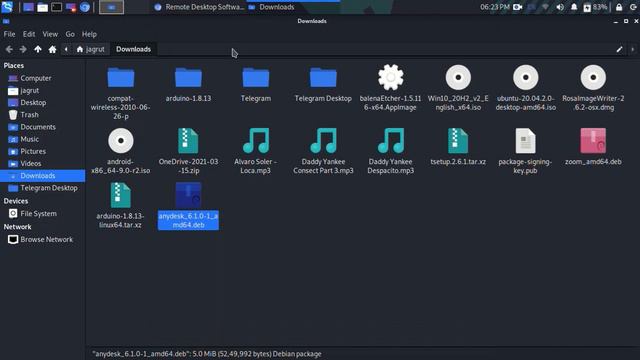Open the View menu
The height and width of the screenshot is (360, 640).
[x=50, y=34]
